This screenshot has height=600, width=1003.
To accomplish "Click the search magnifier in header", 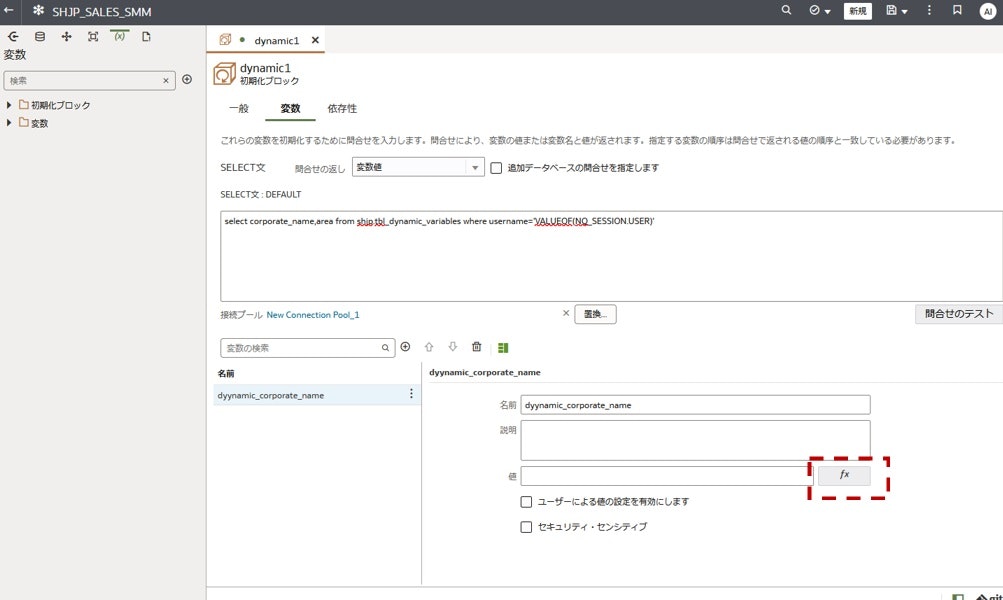I will point(786,10).
